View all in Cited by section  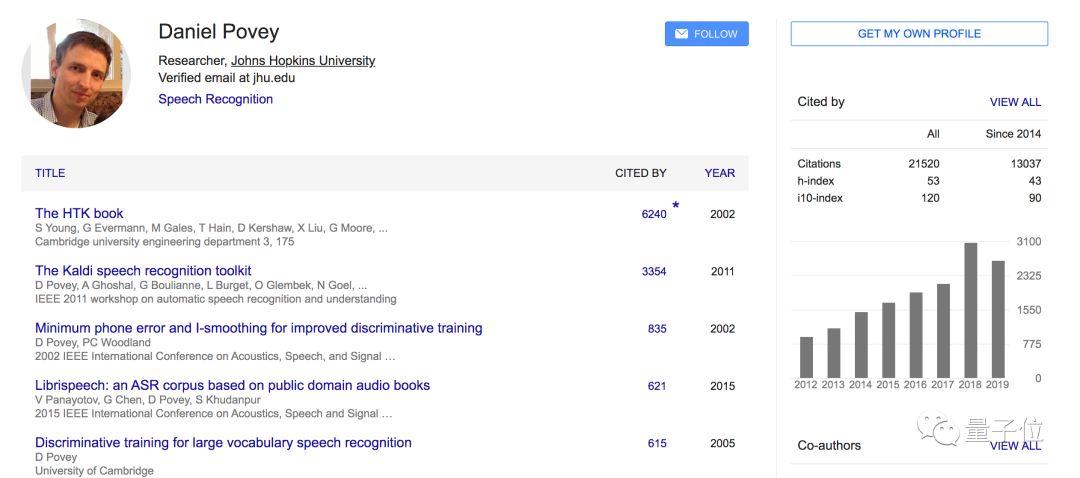(x=1015, y=102)
